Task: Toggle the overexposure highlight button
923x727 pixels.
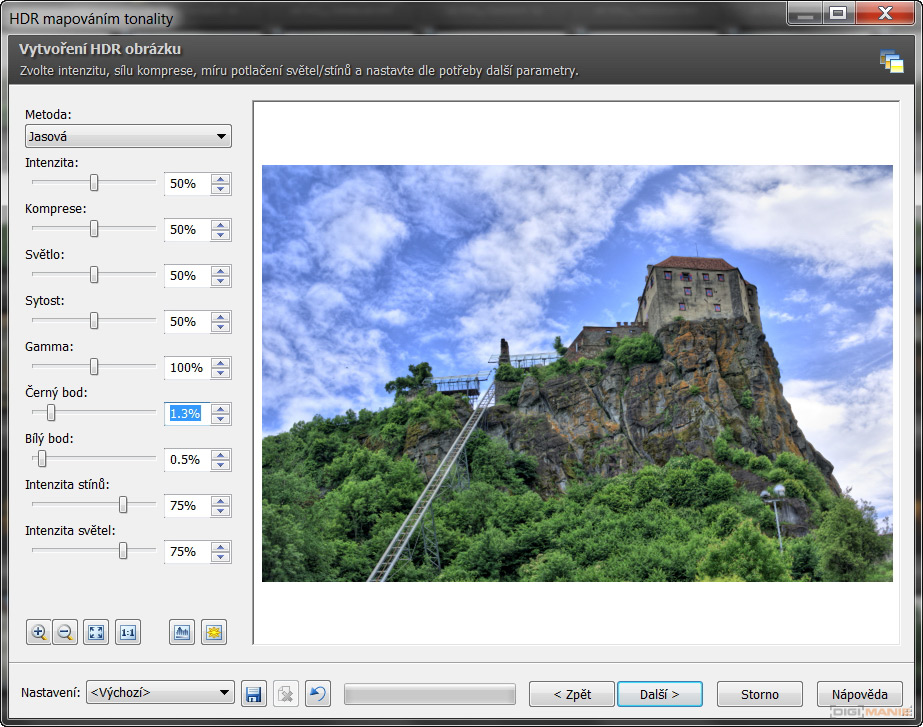Action: click(213, 632)
